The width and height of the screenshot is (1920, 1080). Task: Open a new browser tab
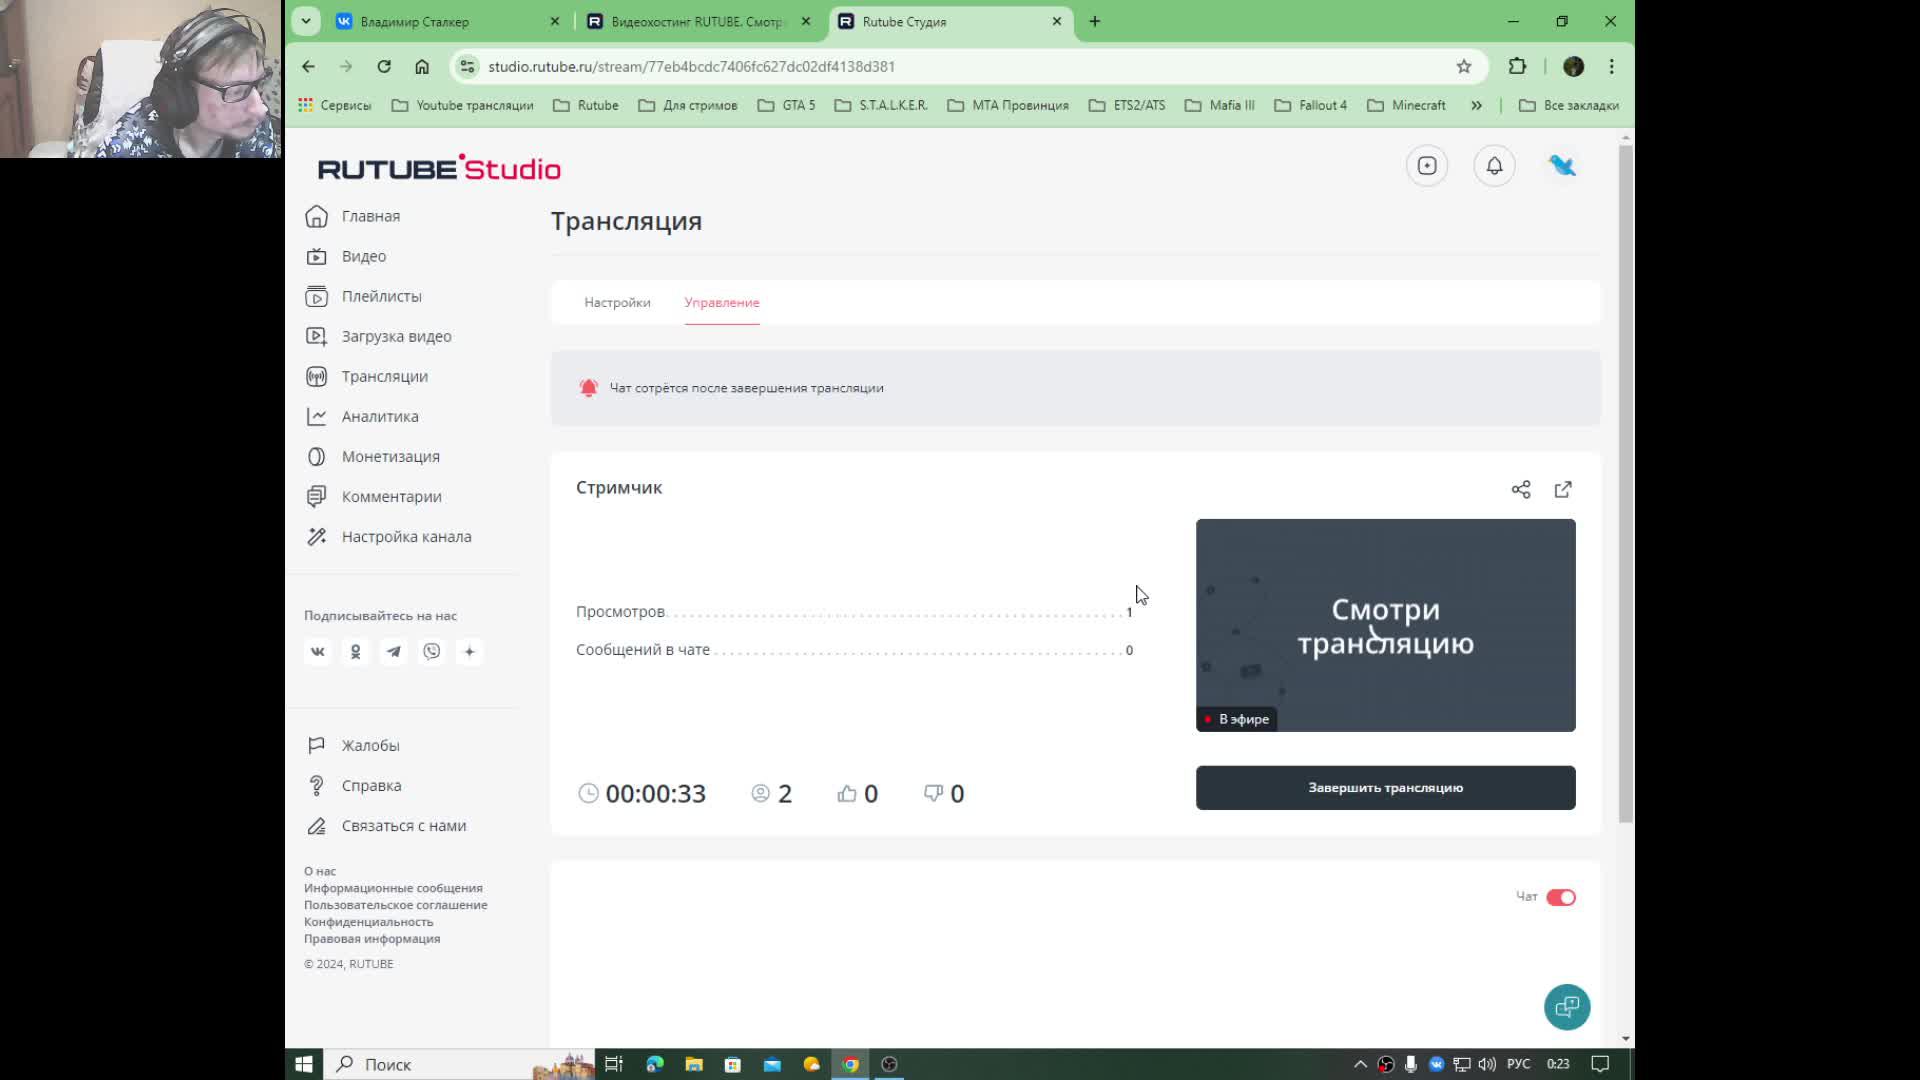(1095, 21)
